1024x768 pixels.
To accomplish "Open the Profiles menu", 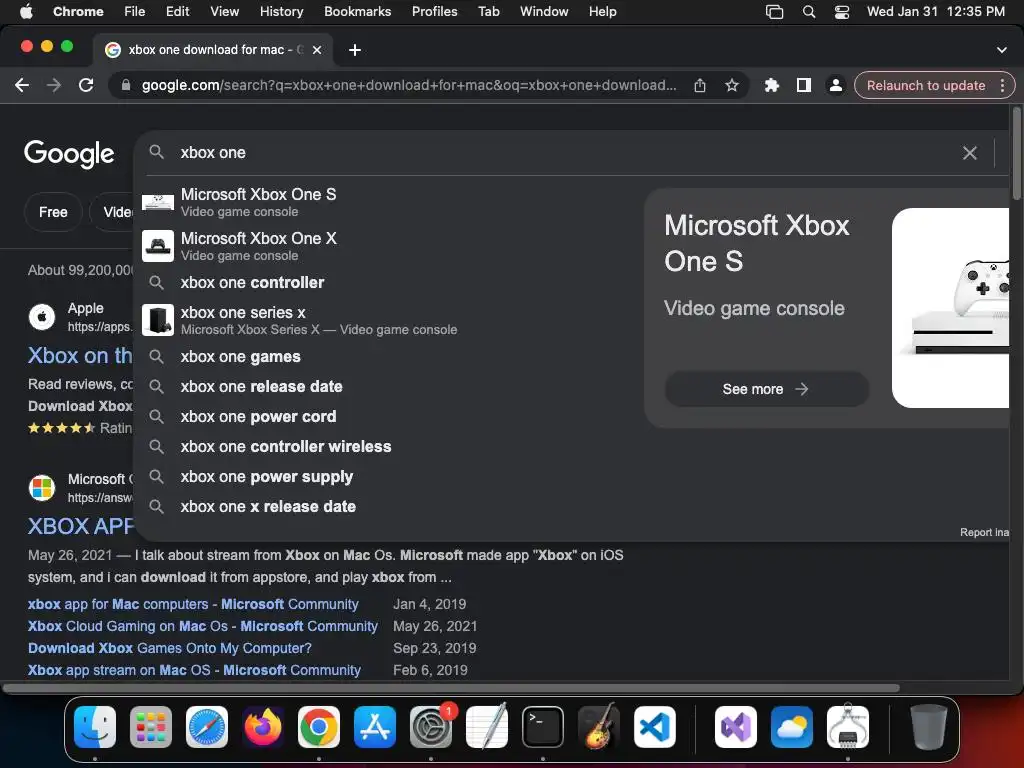I will (x=434, y=12).
